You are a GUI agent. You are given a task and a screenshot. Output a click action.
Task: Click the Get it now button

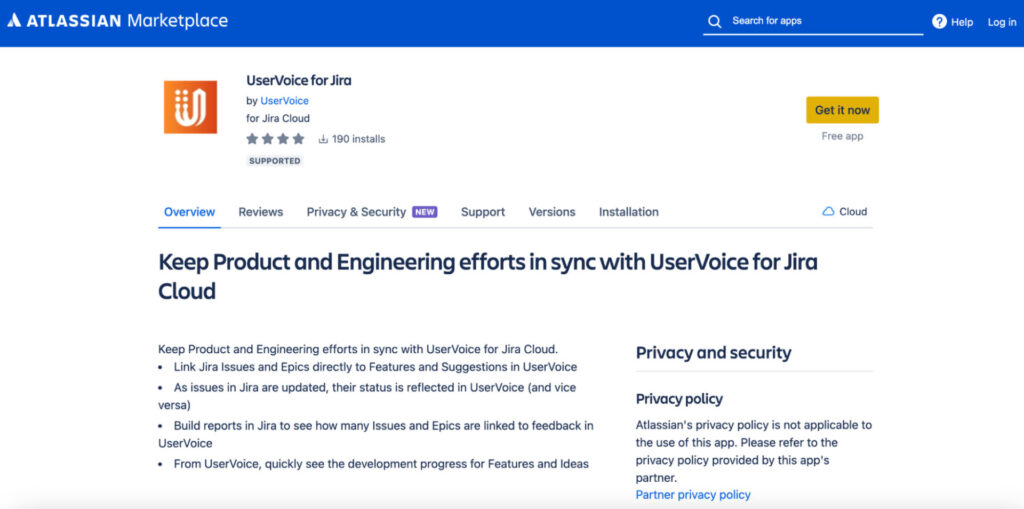pos(842,110)
